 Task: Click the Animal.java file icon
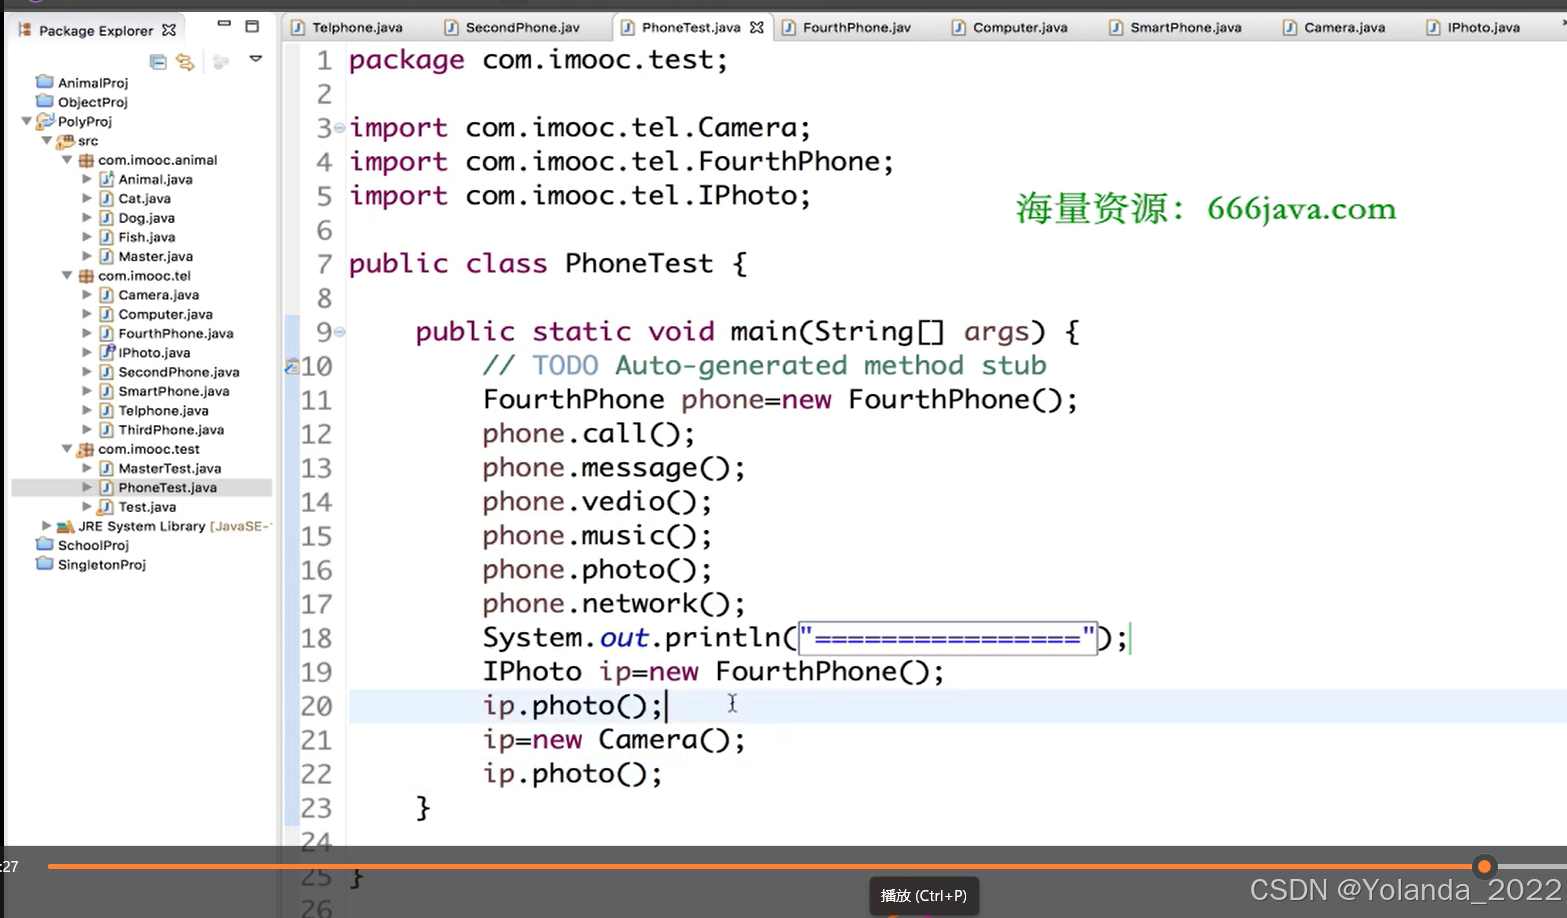pyautogui.click(x=107, y=179)
